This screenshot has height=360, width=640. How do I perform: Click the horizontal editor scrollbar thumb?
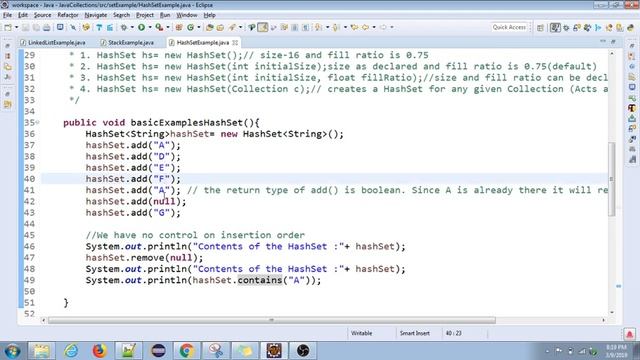pos(271,320)
